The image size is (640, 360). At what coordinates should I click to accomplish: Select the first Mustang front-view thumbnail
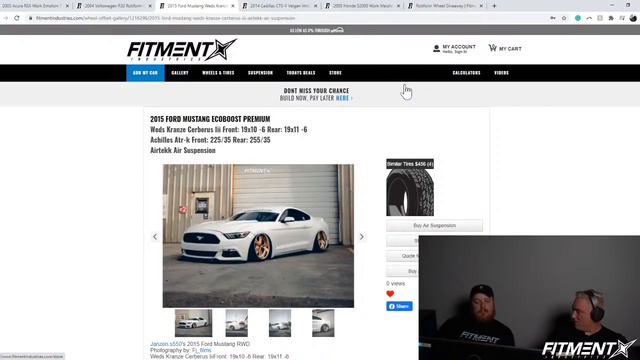[x=193, y=323]
